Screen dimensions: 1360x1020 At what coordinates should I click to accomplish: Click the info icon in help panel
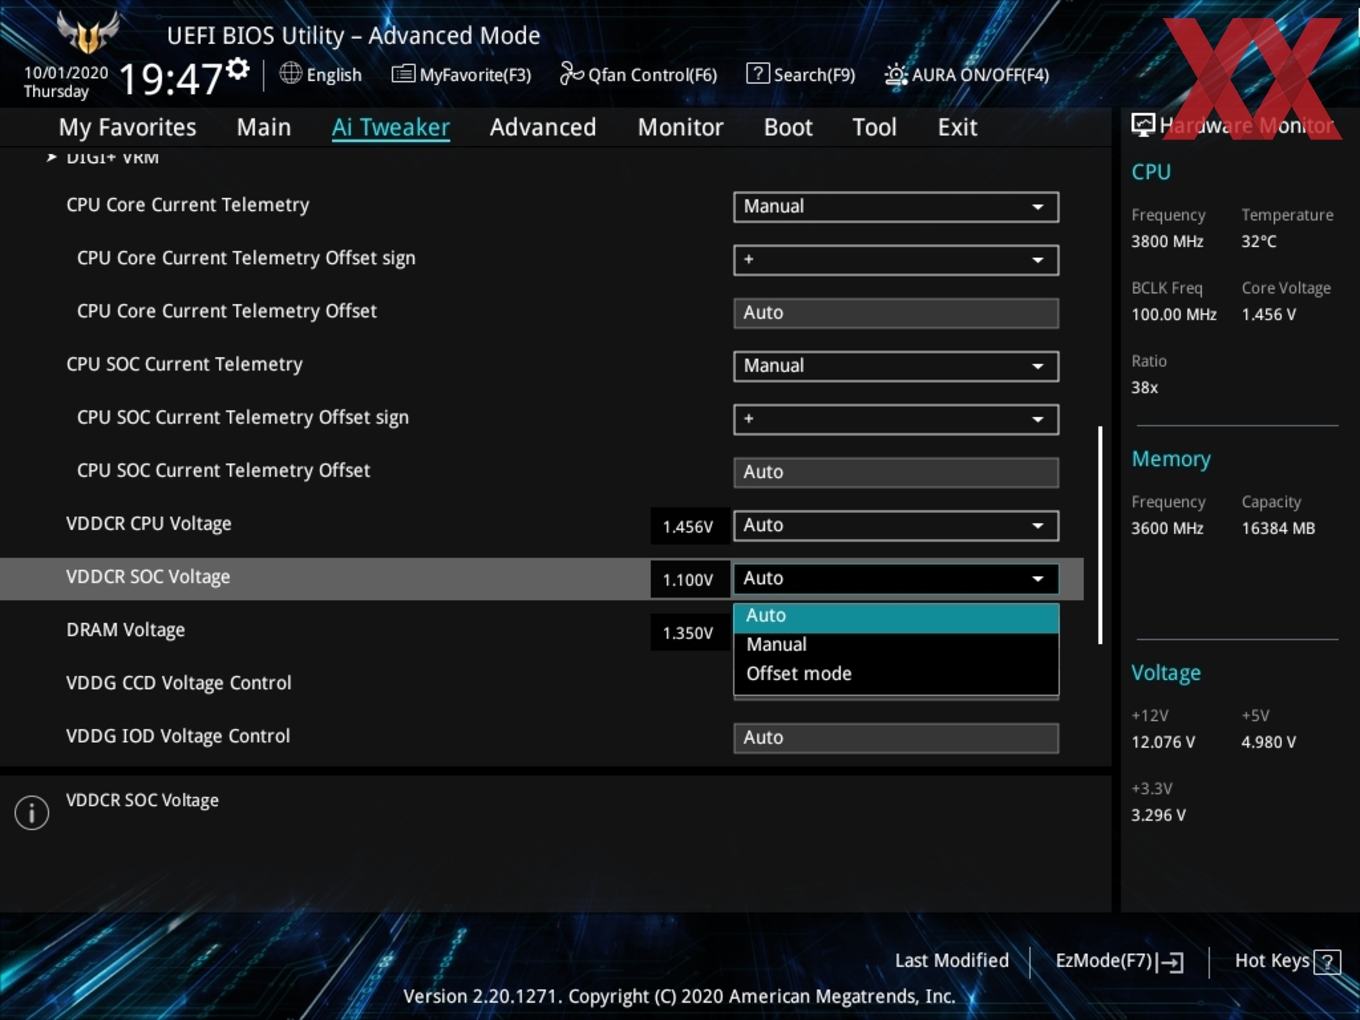click(32, 813)
